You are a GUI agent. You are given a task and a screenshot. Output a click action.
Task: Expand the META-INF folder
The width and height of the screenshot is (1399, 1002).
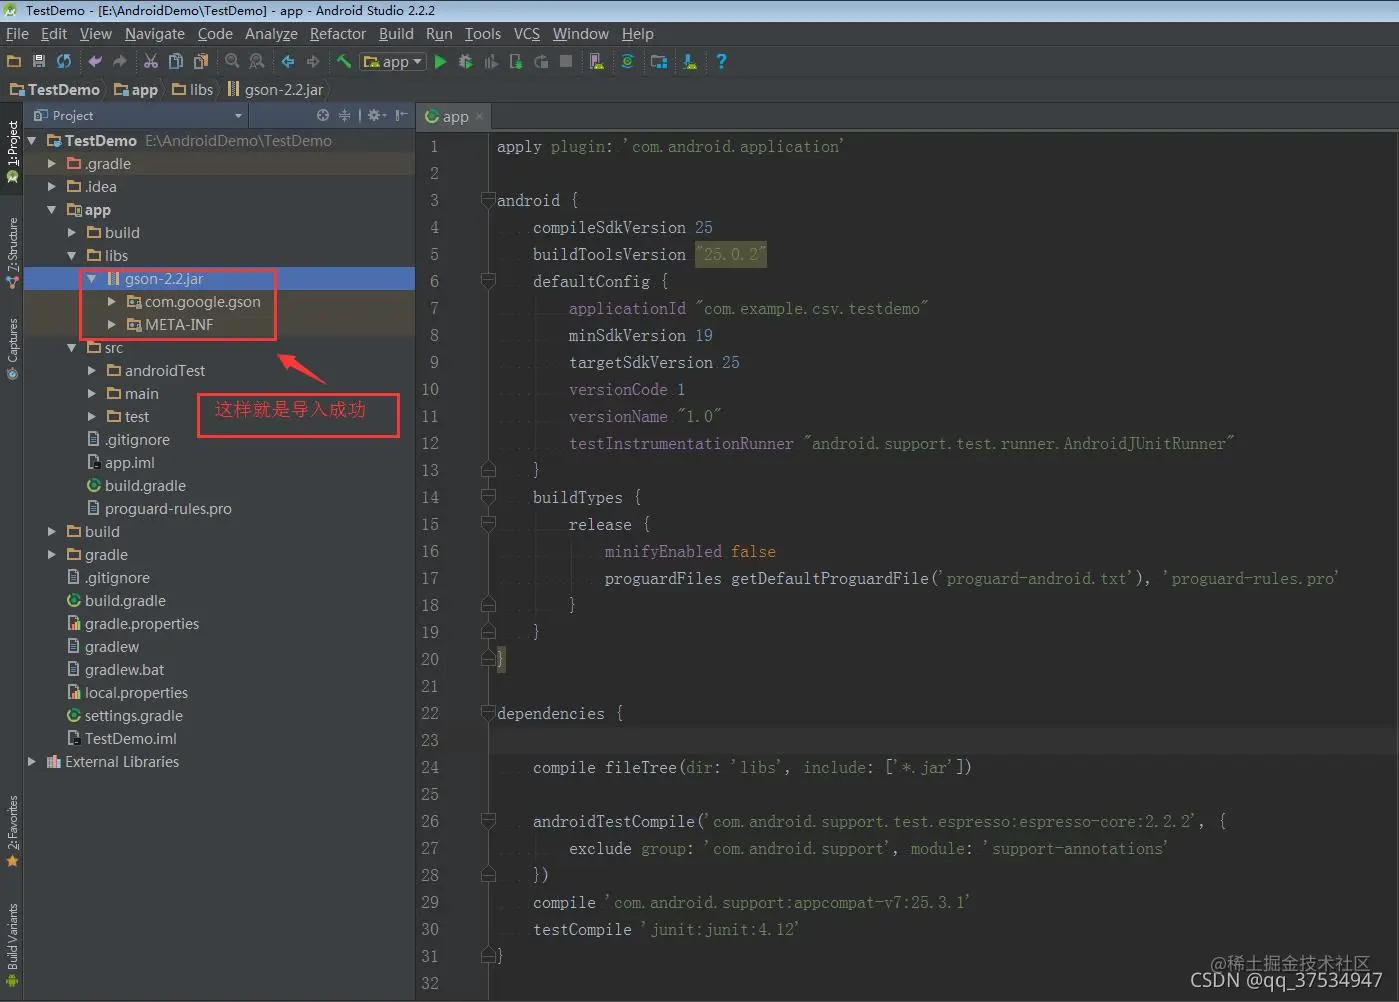(x=112, y=324)
